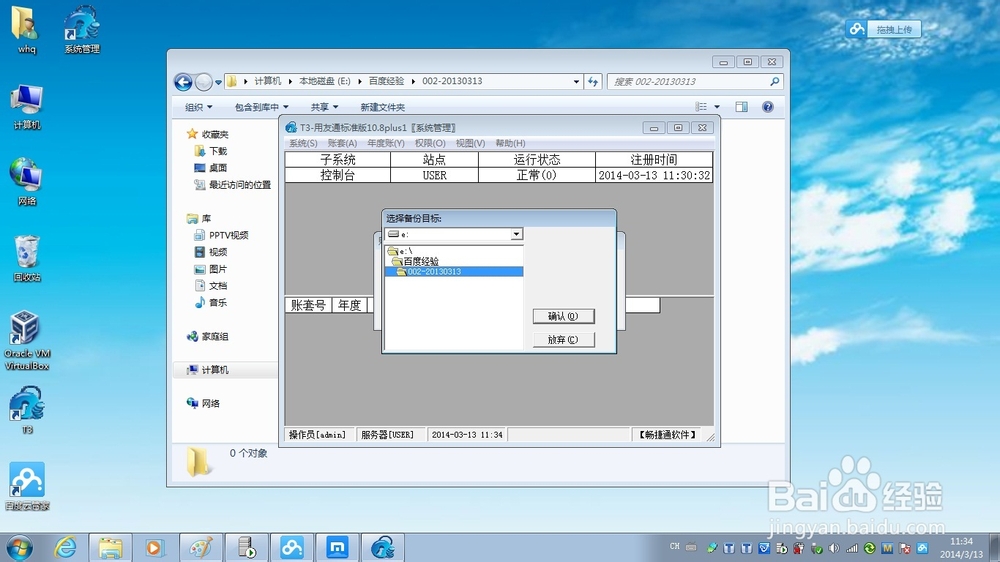The image size is (1000, 562).
Task: Click 本地磁盘 (E:) in address breadcrumb
Action: tap(325, 81)
